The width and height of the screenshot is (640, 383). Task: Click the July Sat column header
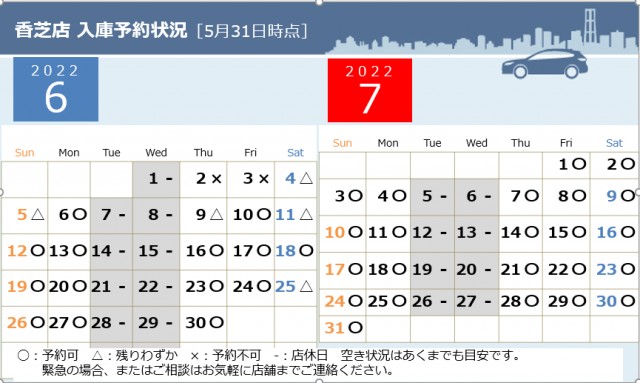614,143
